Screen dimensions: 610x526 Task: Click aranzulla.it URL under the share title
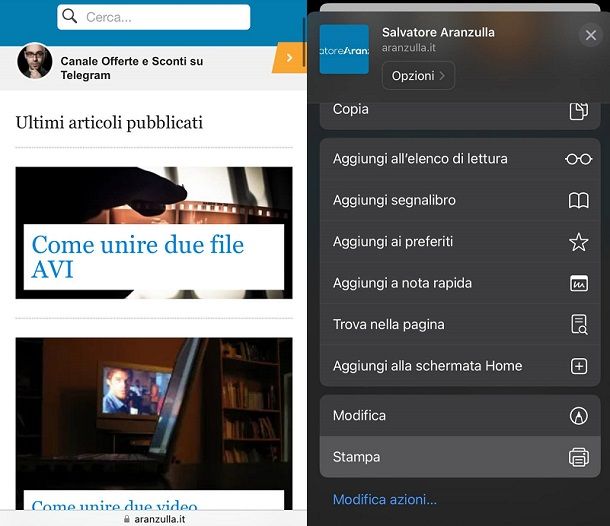tap(408, 48)
